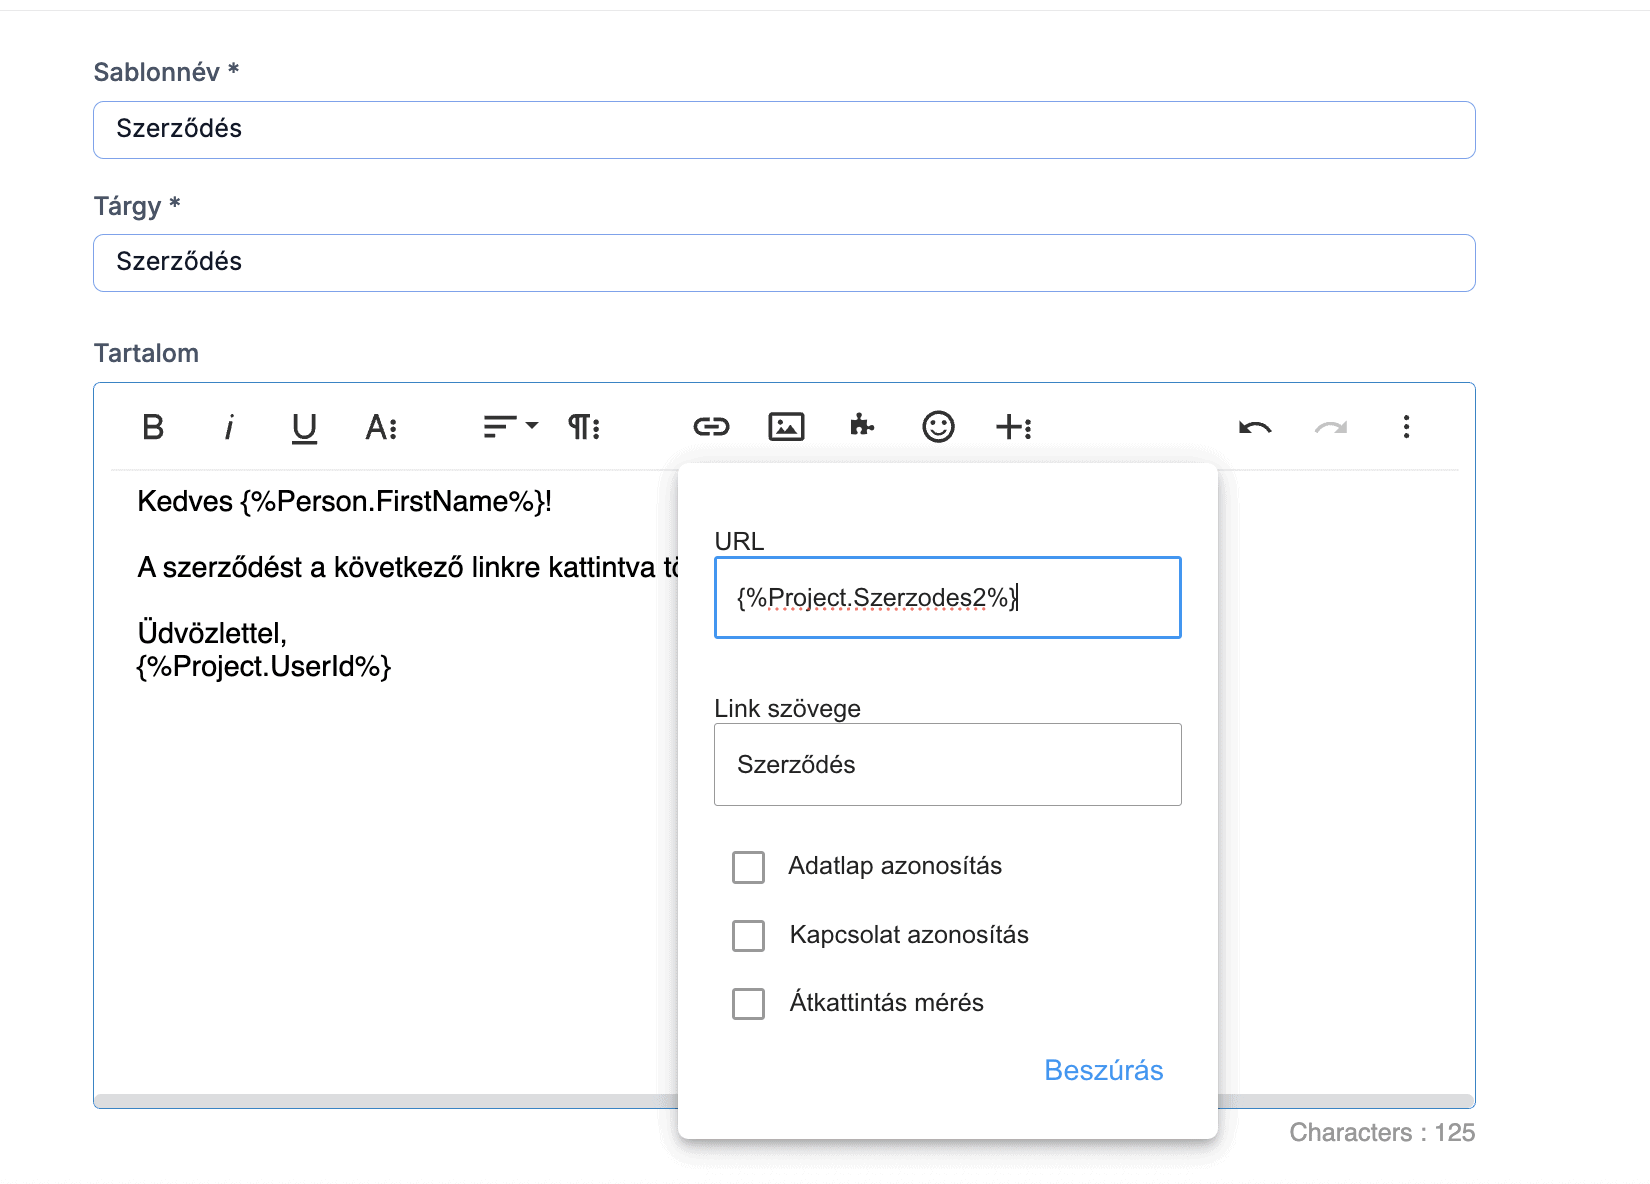Open the insert link tool
The width and height of the screenshot is (1650, 1184).
point(711,427)
